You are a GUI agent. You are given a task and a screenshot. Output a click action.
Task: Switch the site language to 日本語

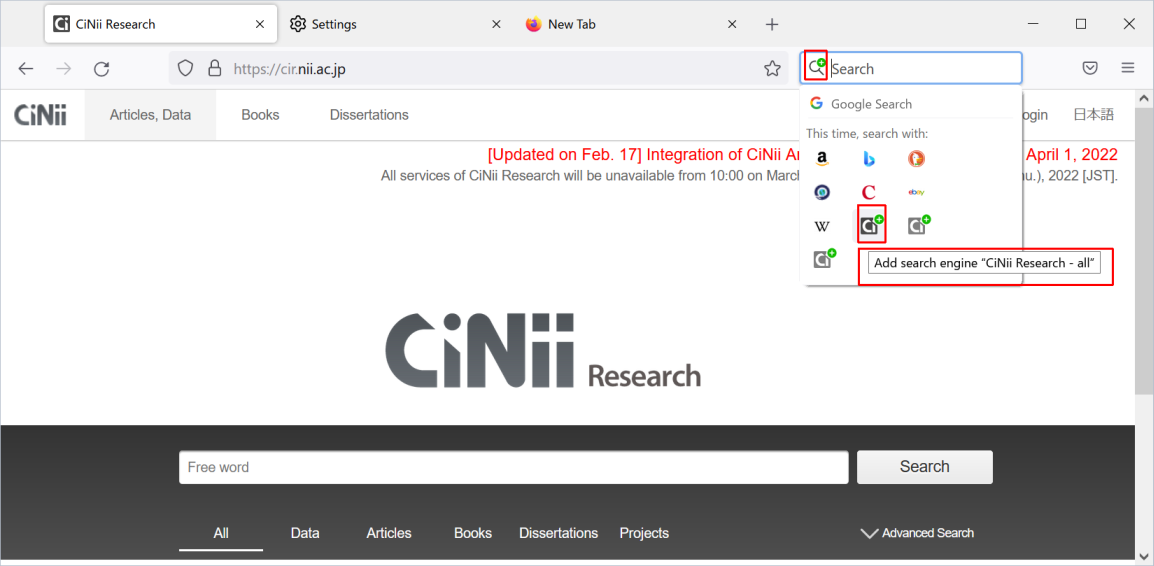1094,115
